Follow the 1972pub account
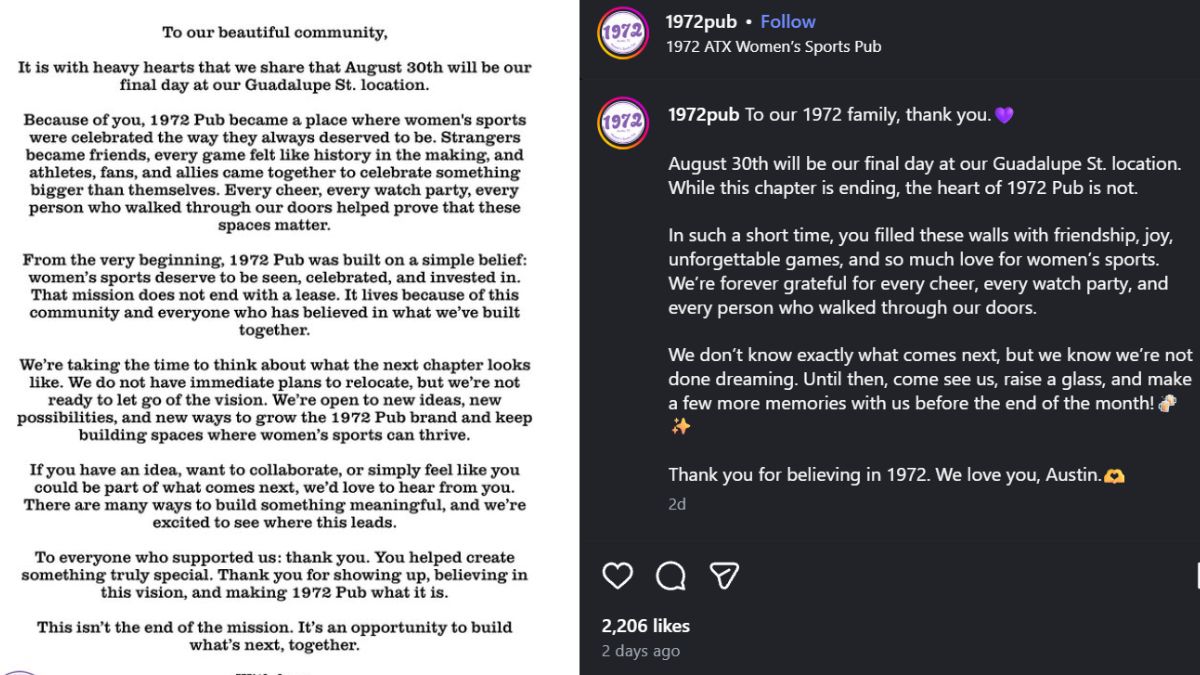Image resolution: width=1200 pixels, height=675 pixels. 788,21
